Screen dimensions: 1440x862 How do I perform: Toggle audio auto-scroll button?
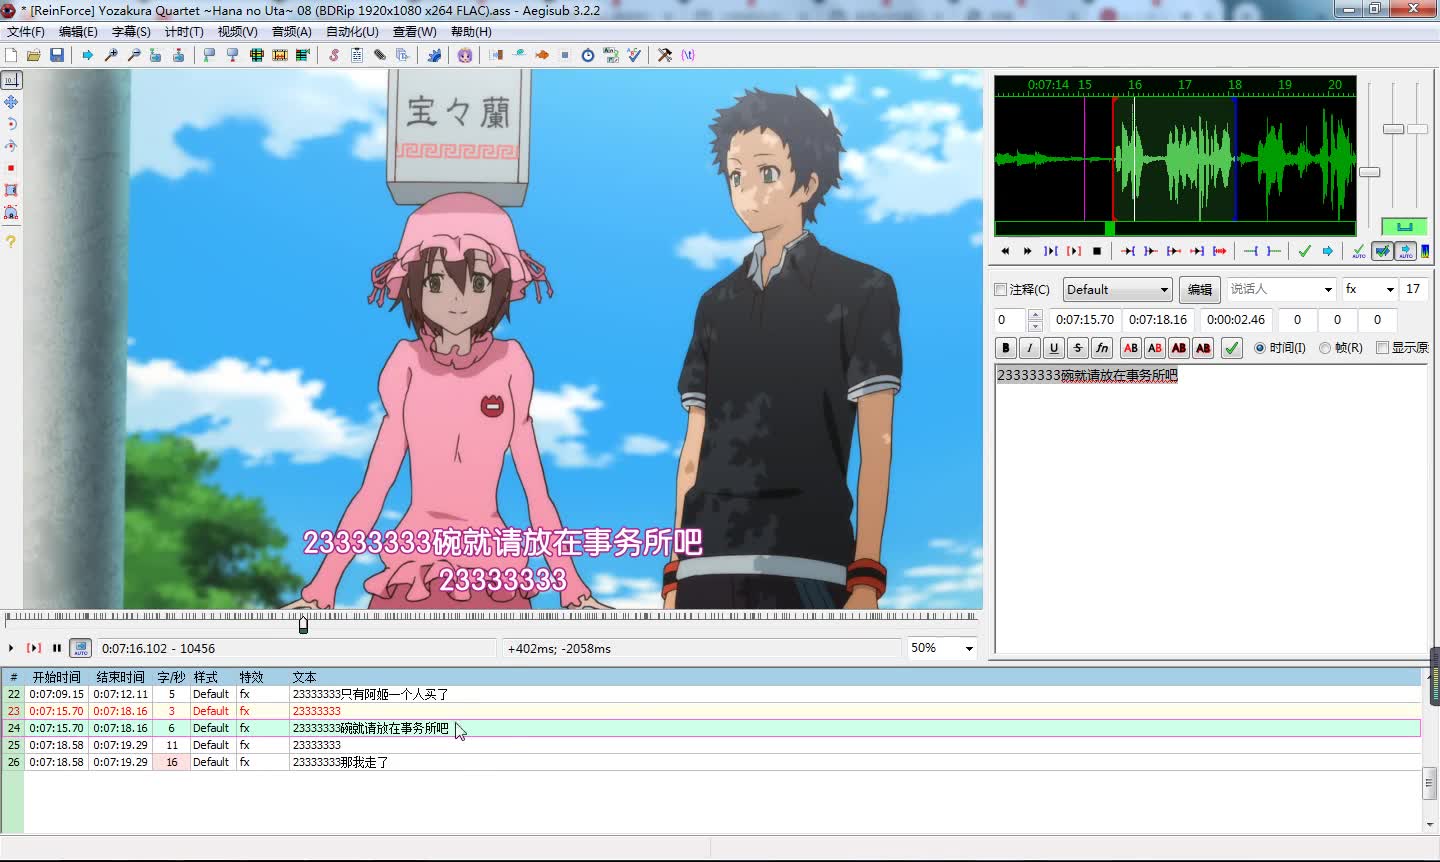1406,251
